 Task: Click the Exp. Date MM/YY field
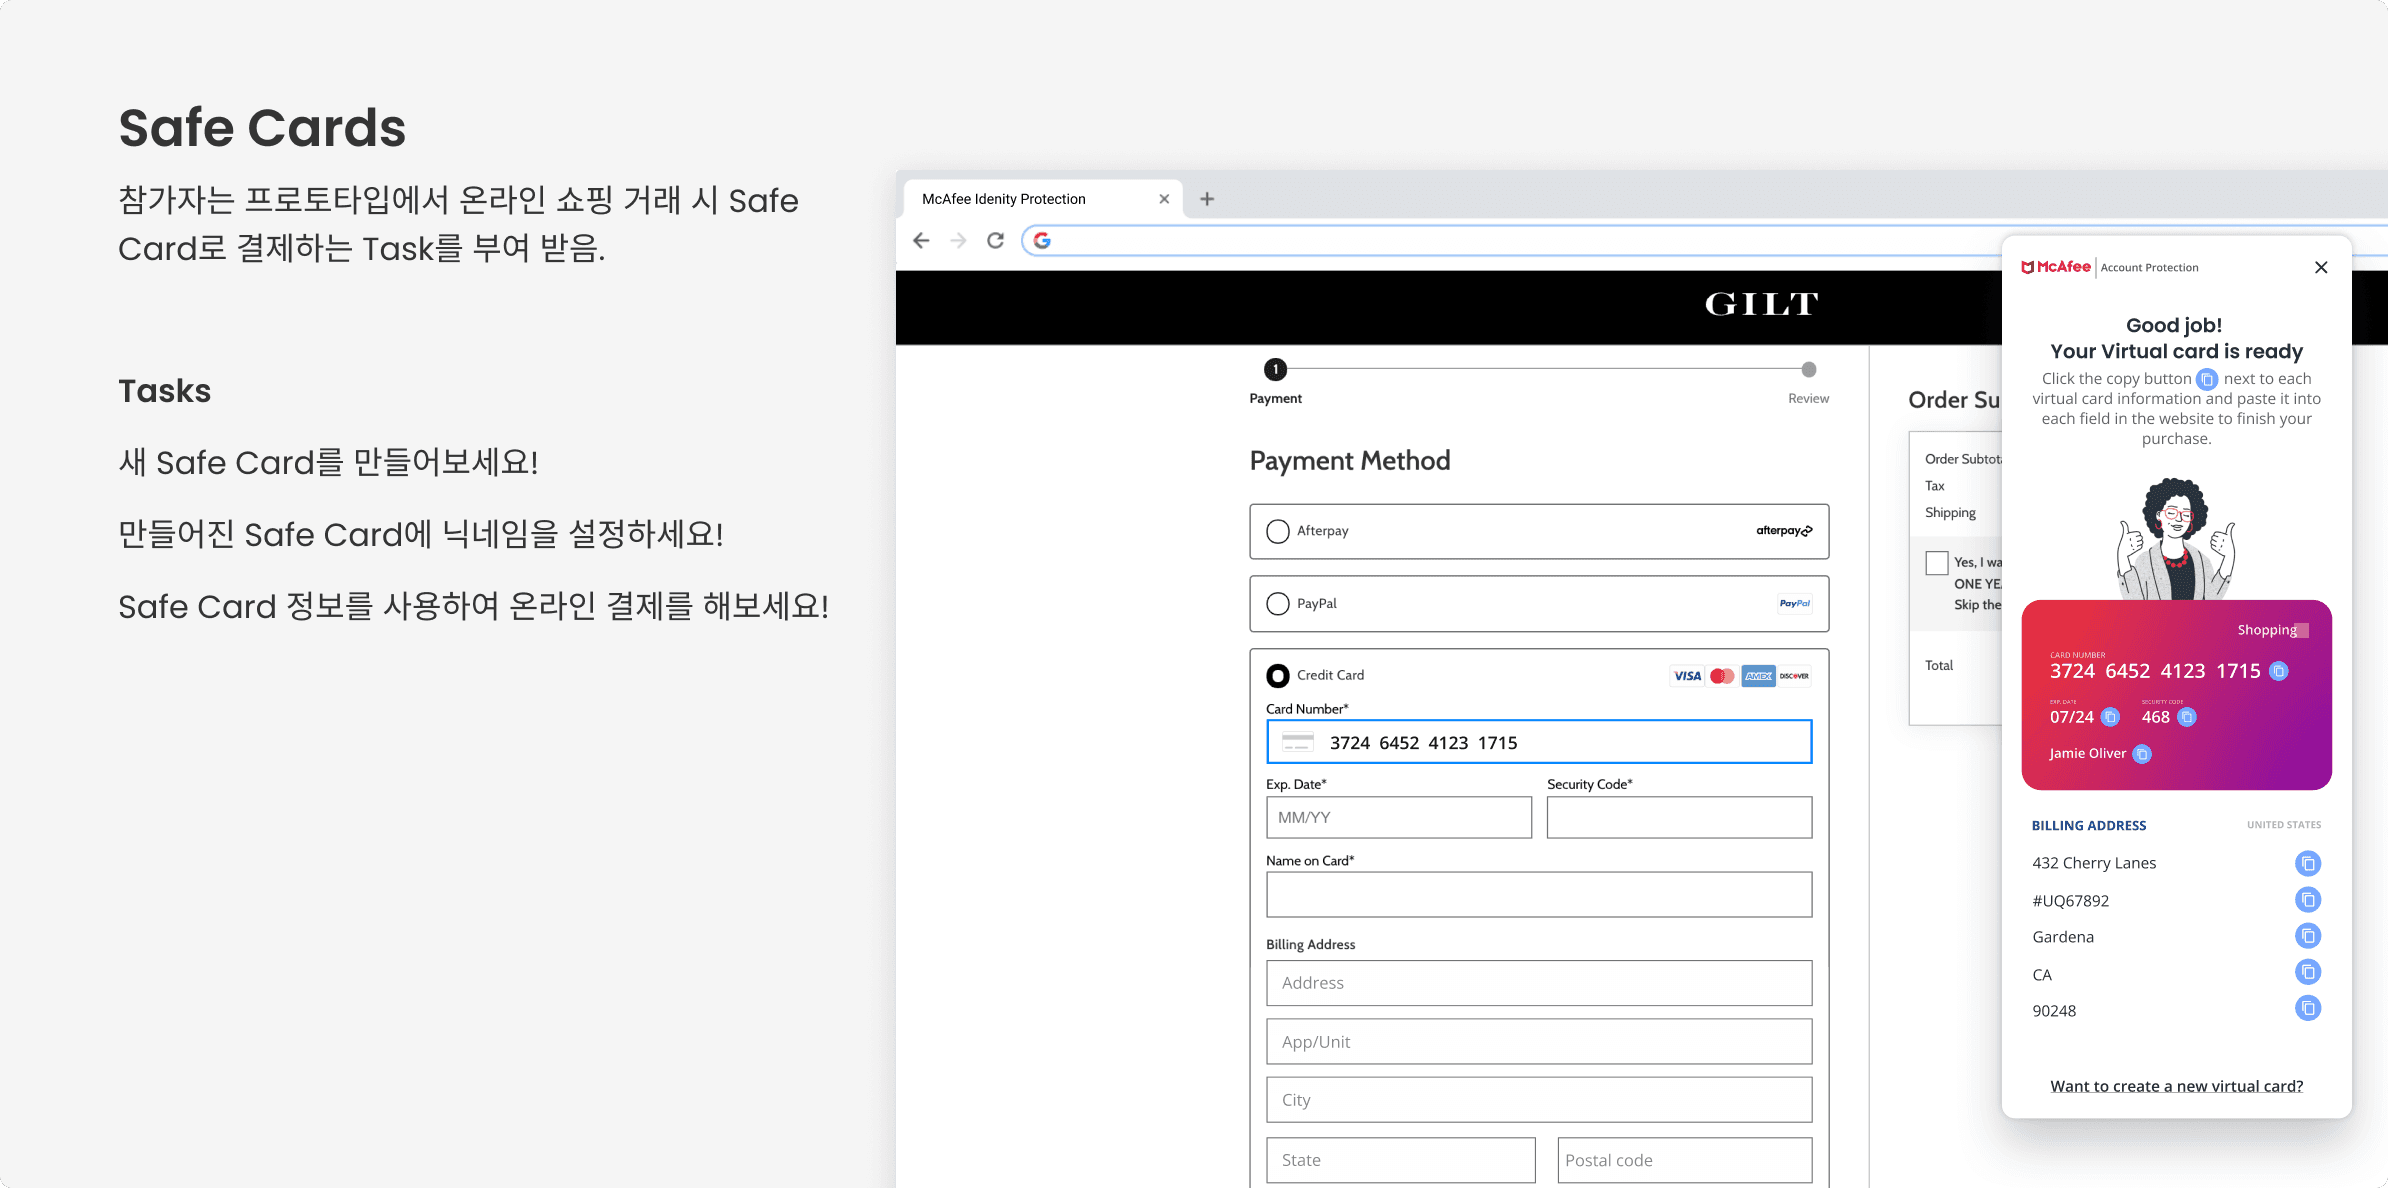click(1399, 817)
